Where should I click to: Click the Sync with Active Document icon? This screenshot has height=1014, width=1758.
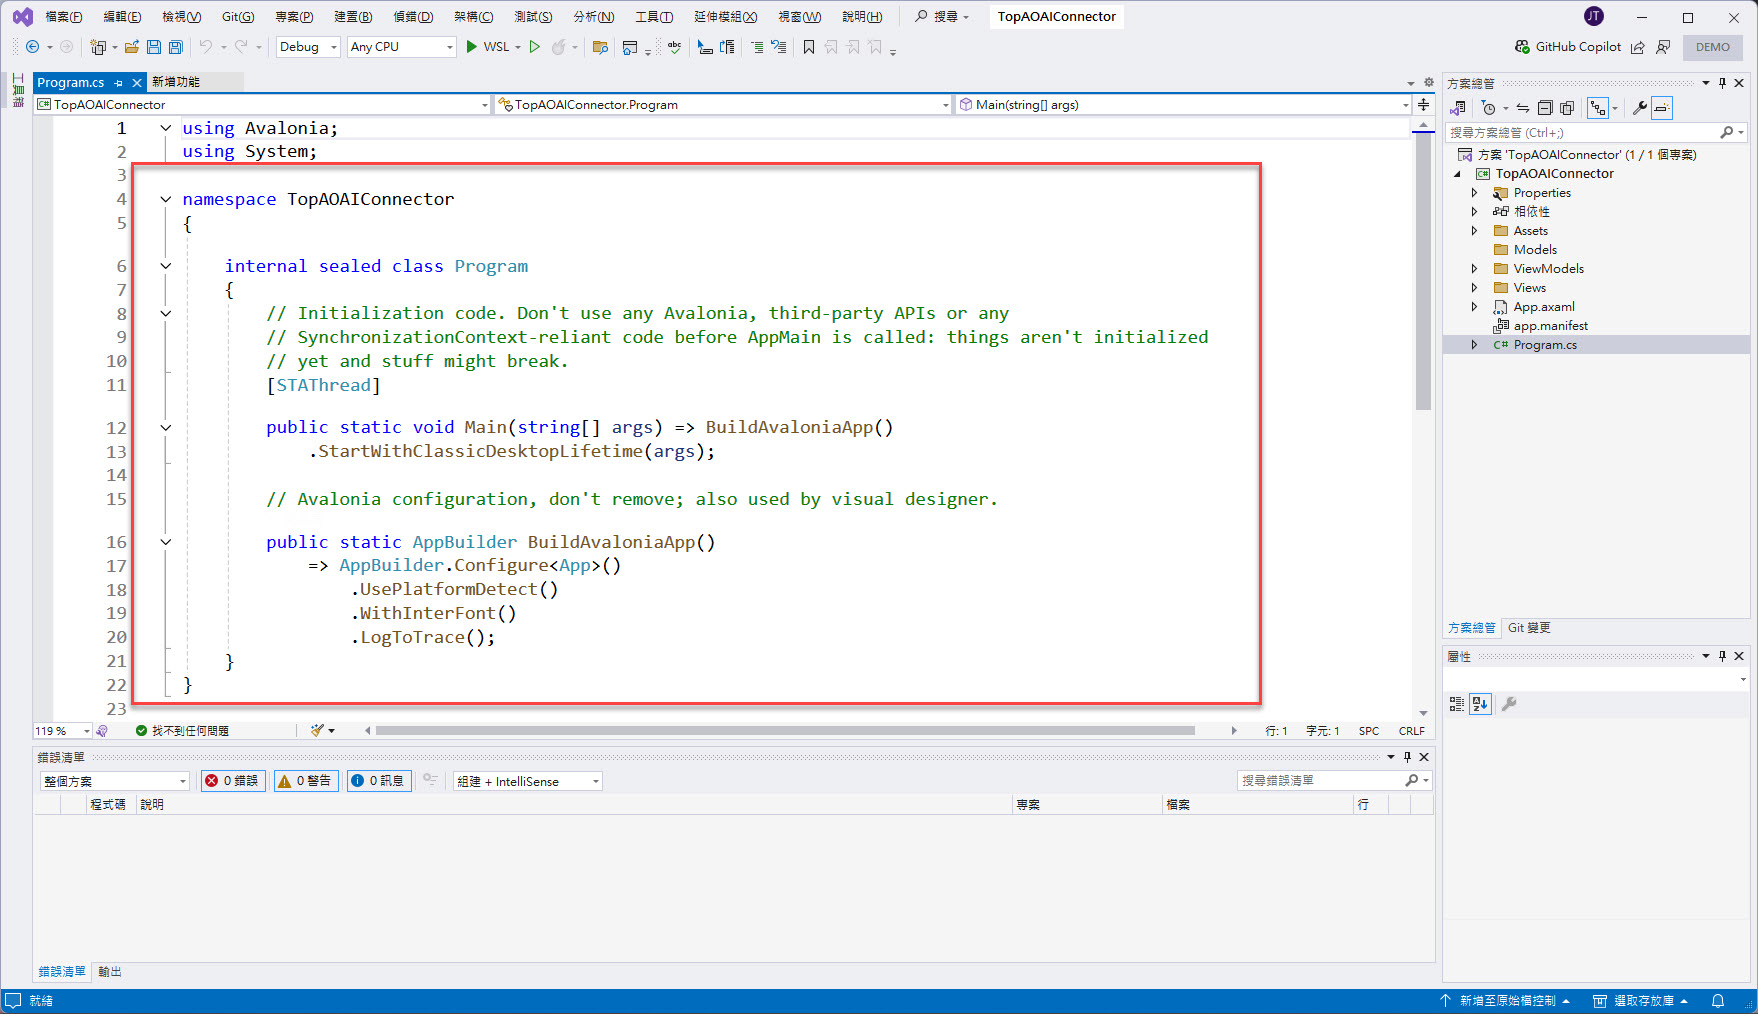pos(1522,108)
